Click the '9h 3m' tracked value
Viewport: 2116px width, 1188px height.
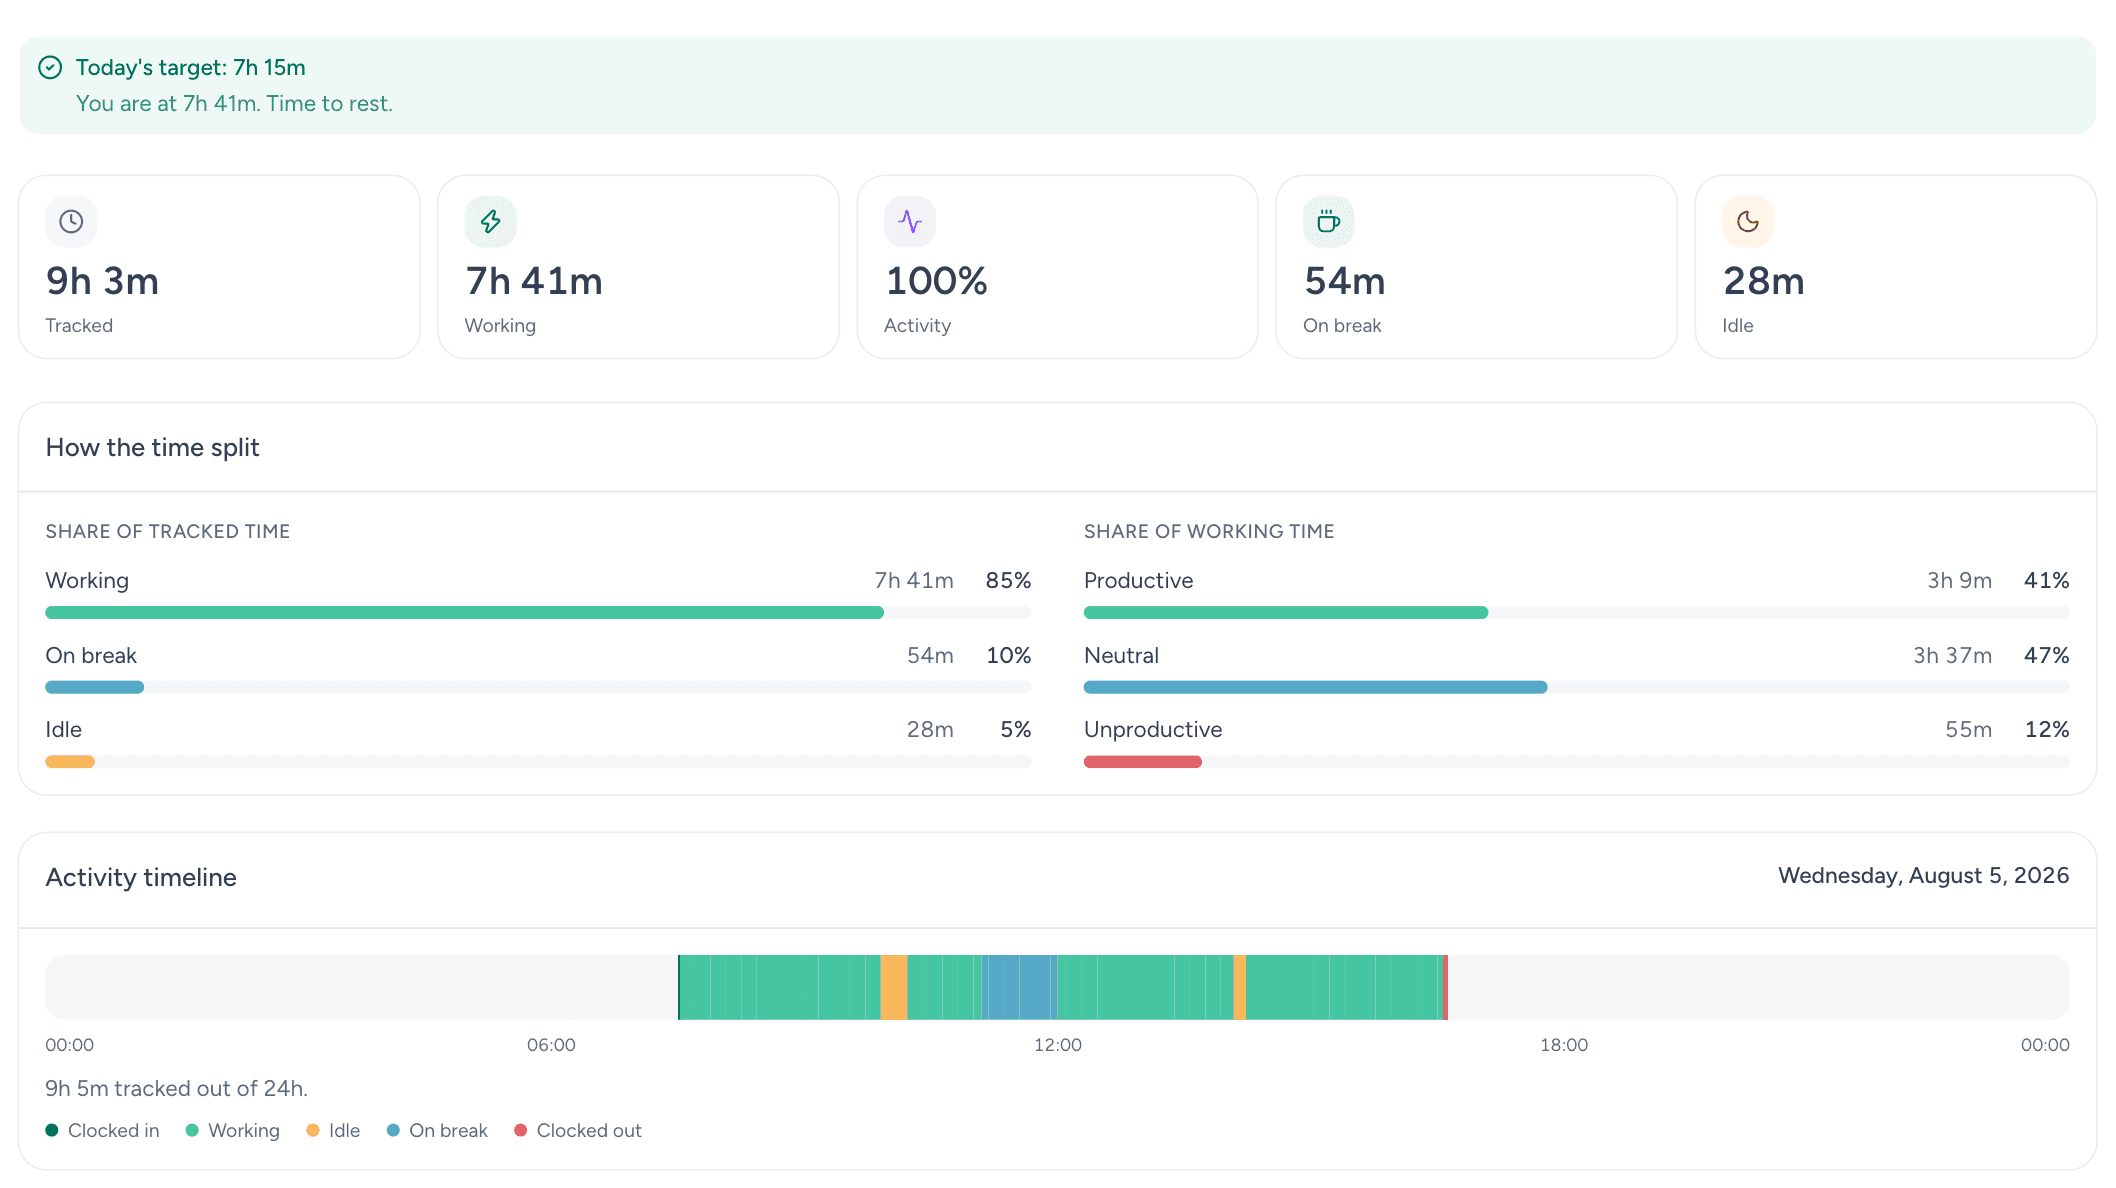pos(102,281)
